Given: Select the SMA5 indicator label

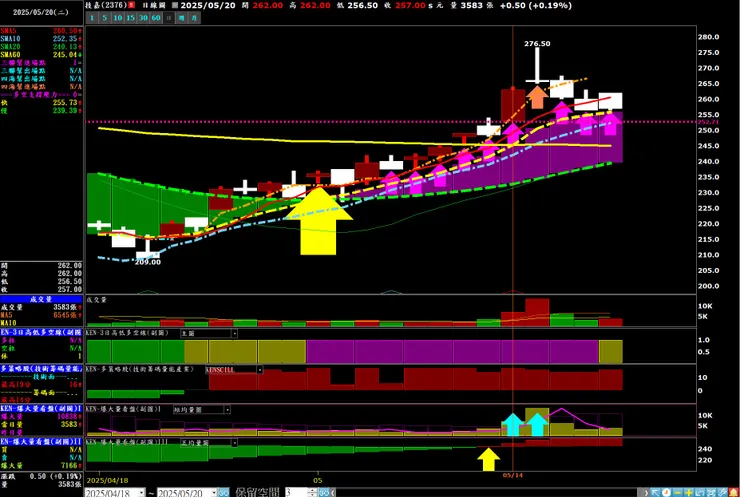Looking at the screenshot, I should tap(8, 31).
